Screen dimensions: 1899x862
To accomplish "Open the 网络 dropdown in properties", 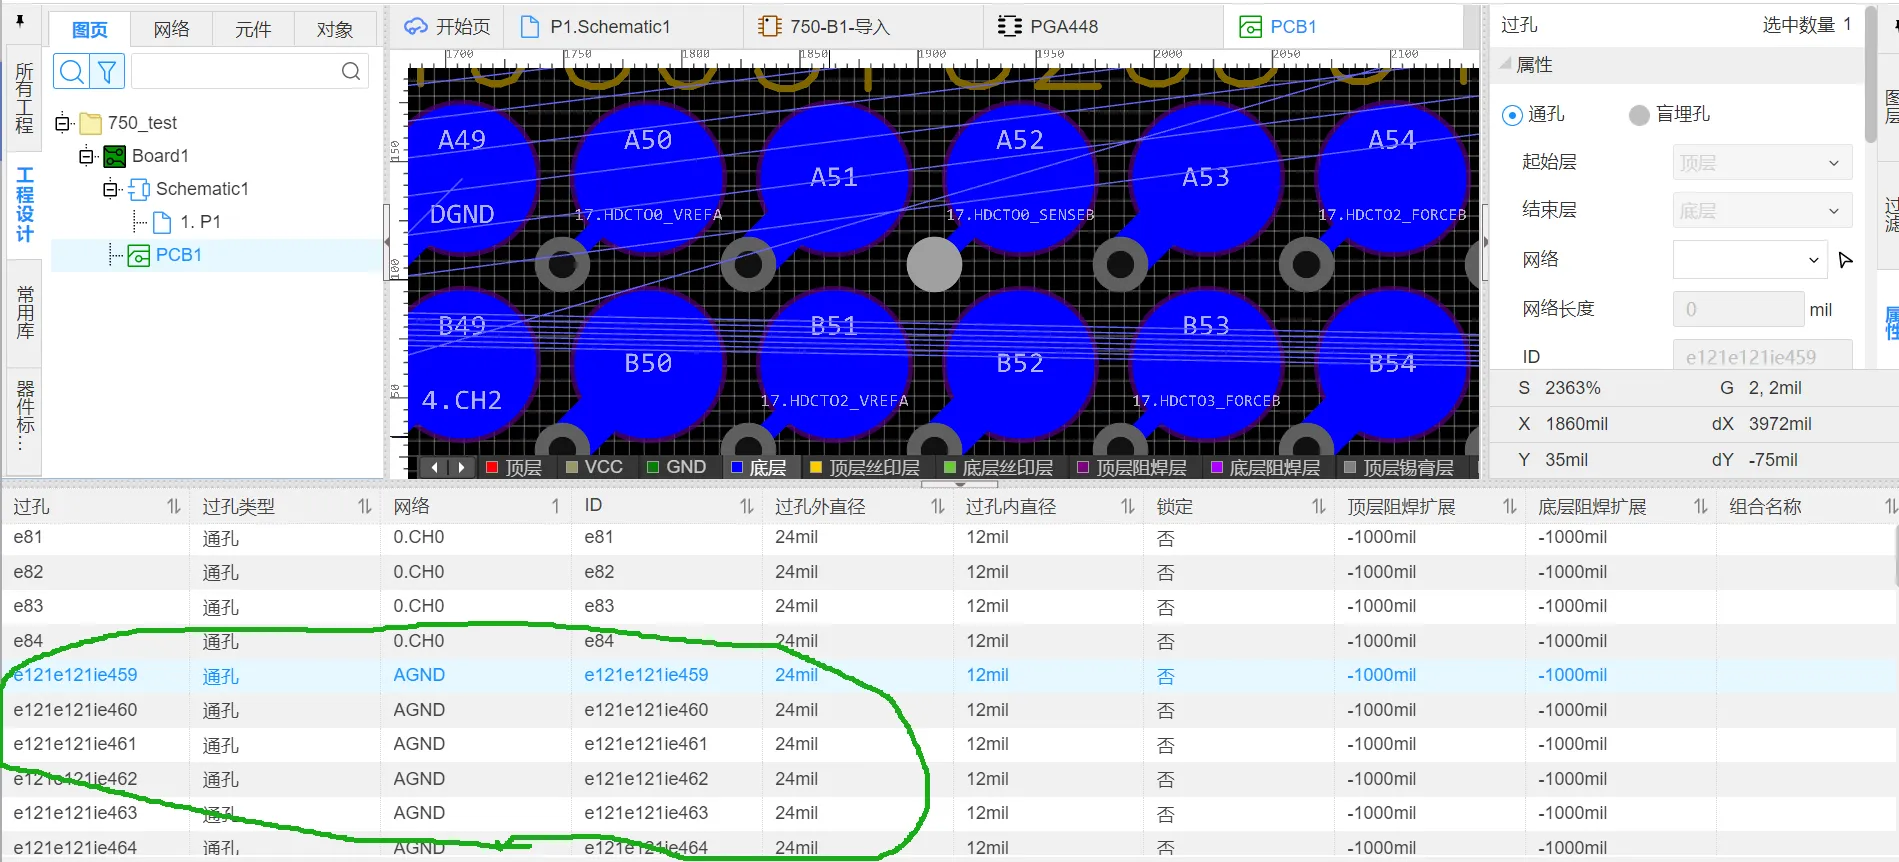I will click(x=1750, y=260).
